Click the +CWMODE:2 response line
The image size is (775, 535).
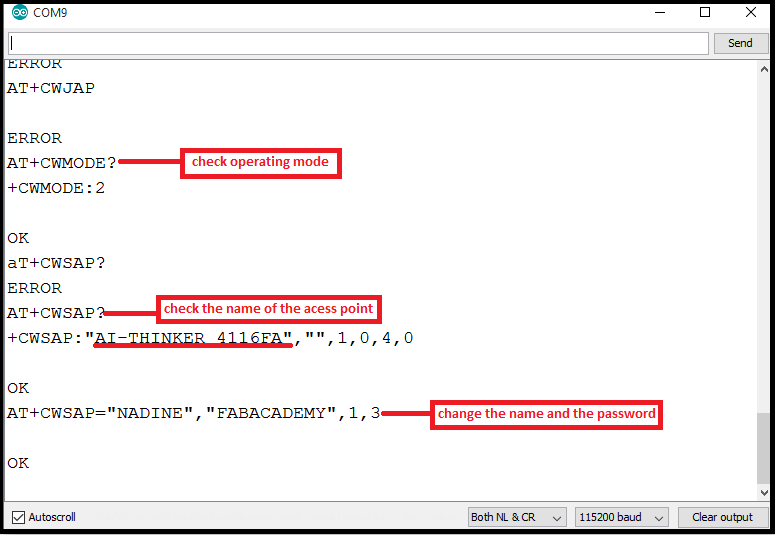56,188
